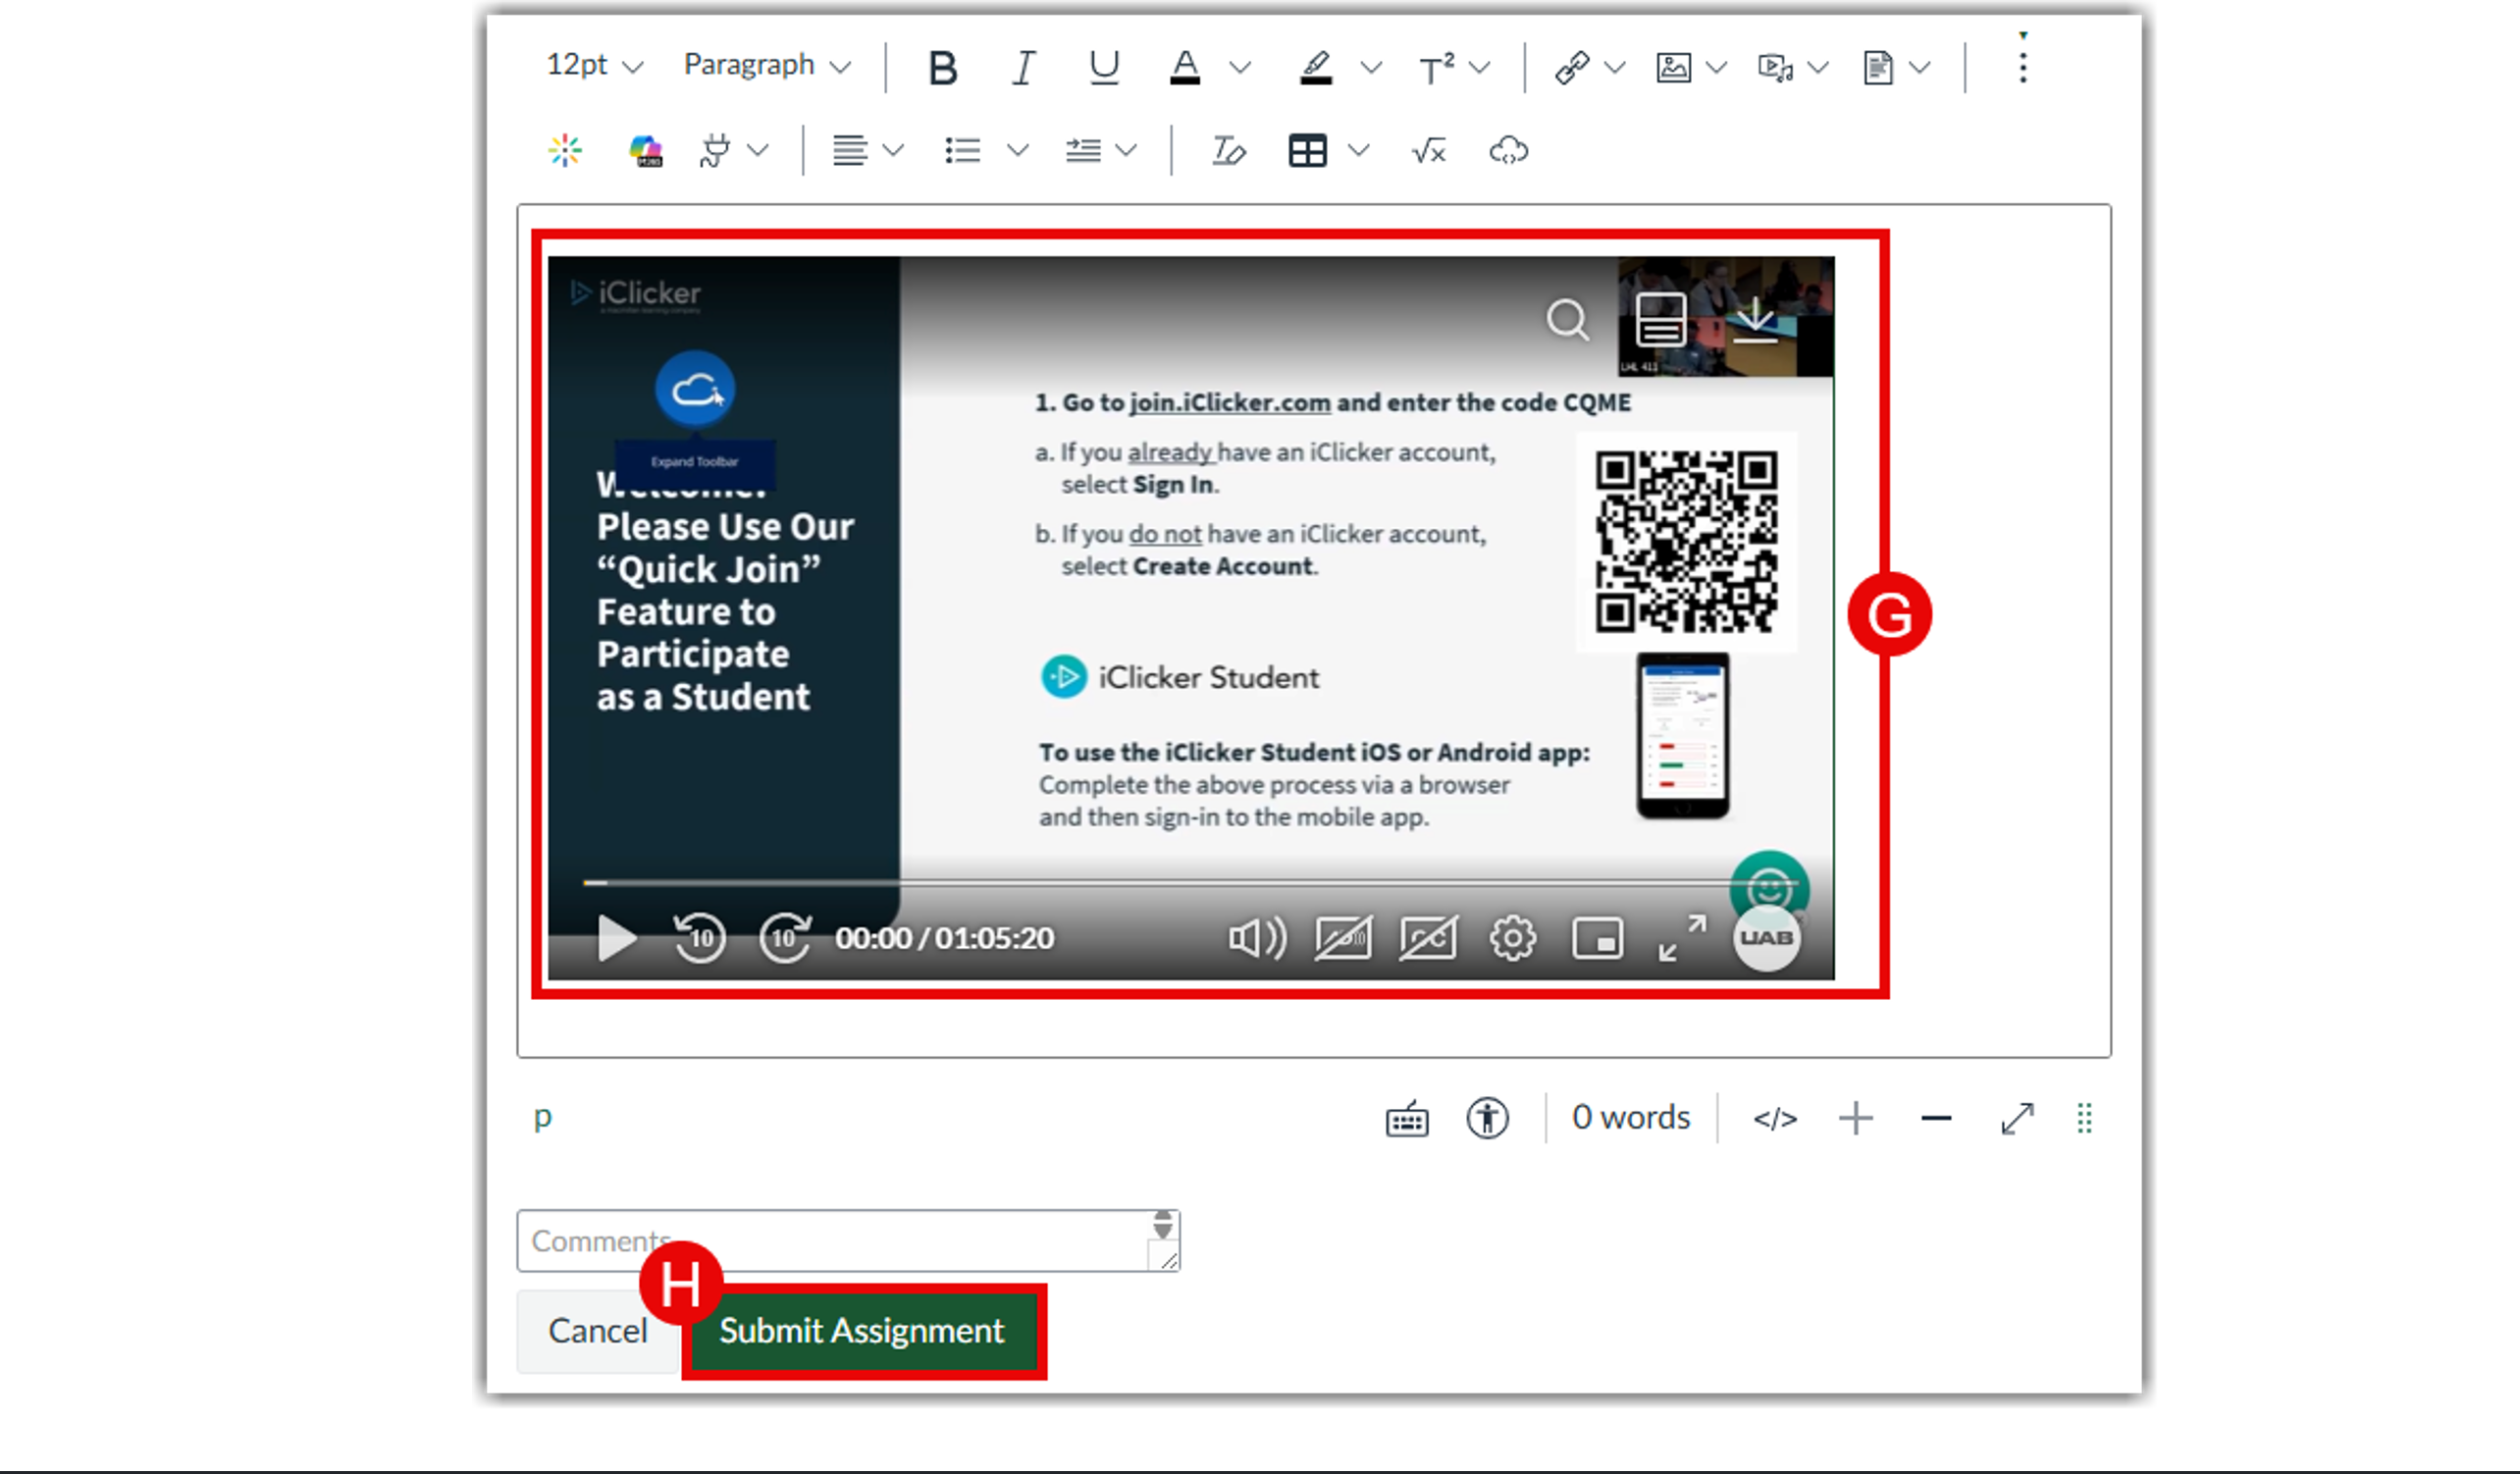The width and height of the screenshot is (2520, 1474).
Task: Click the green smiley reaction button
Action: point(1769,884)
